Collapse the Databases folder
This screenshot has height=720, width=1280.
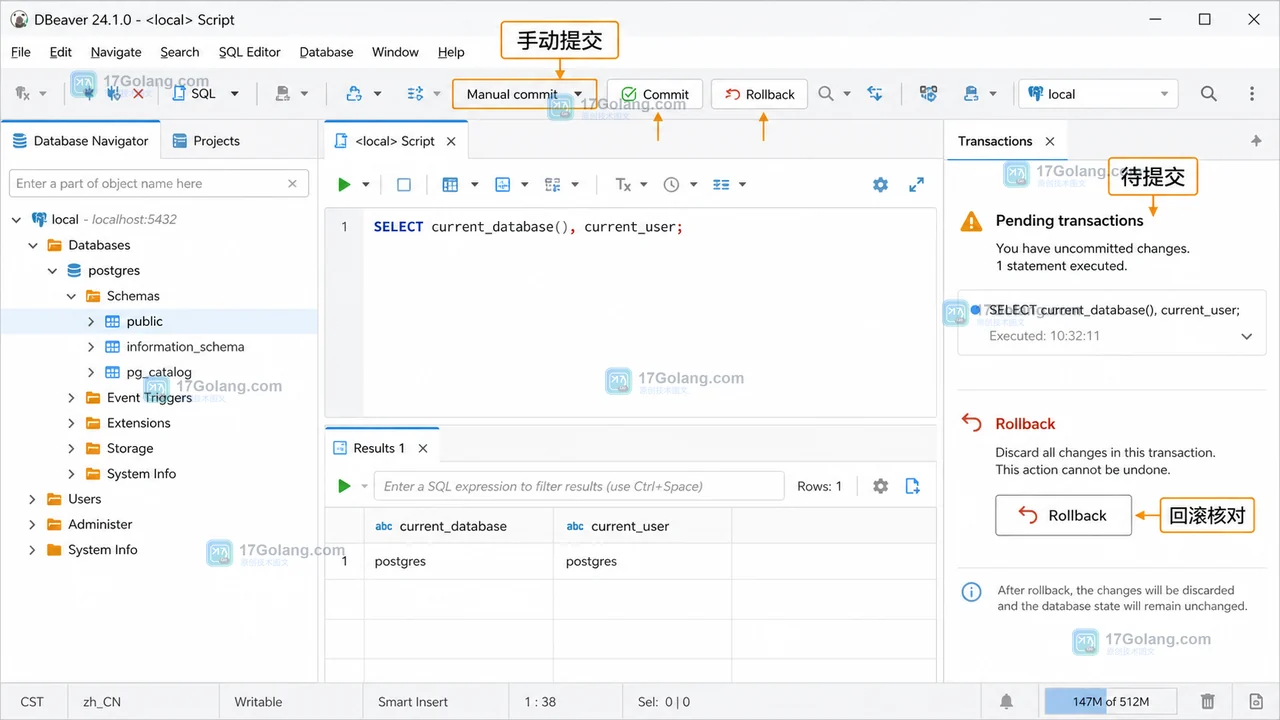click(x=33, y=245)
